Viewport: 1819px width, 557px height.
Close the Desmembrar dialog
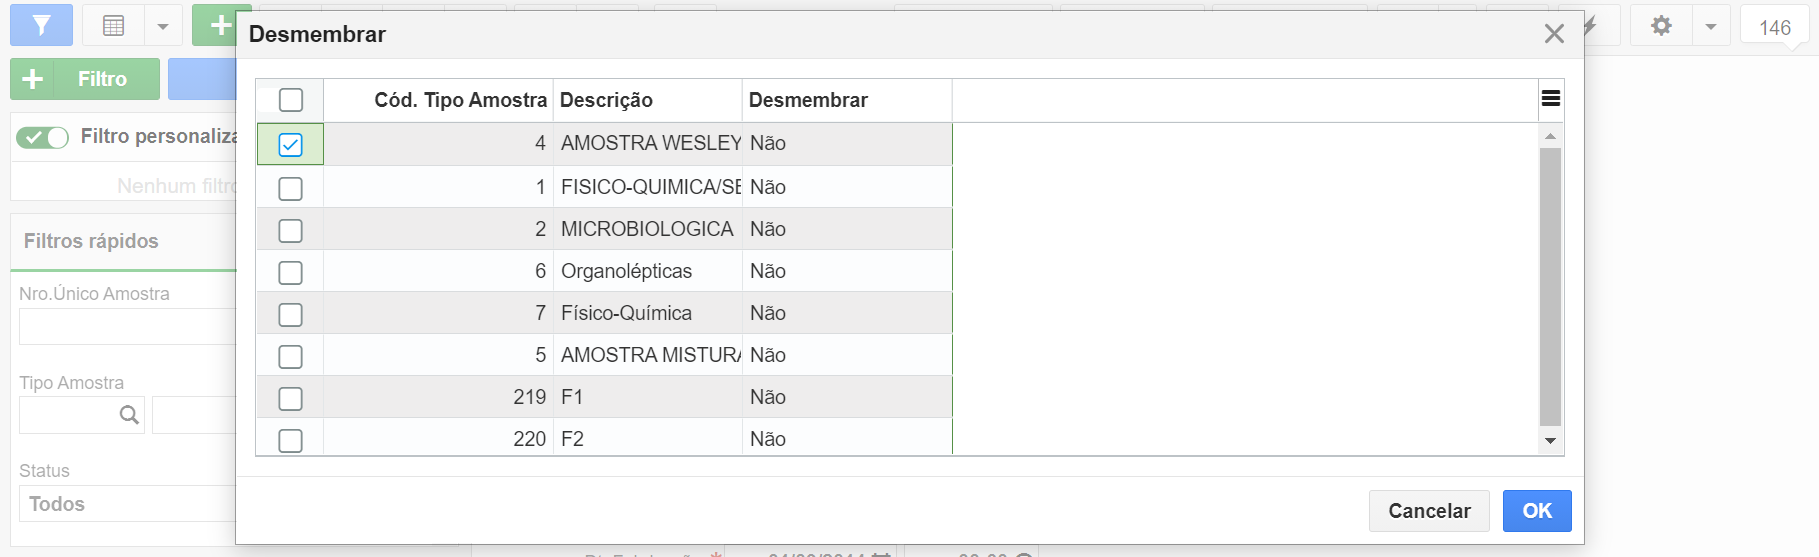(x=1554, y=34)
